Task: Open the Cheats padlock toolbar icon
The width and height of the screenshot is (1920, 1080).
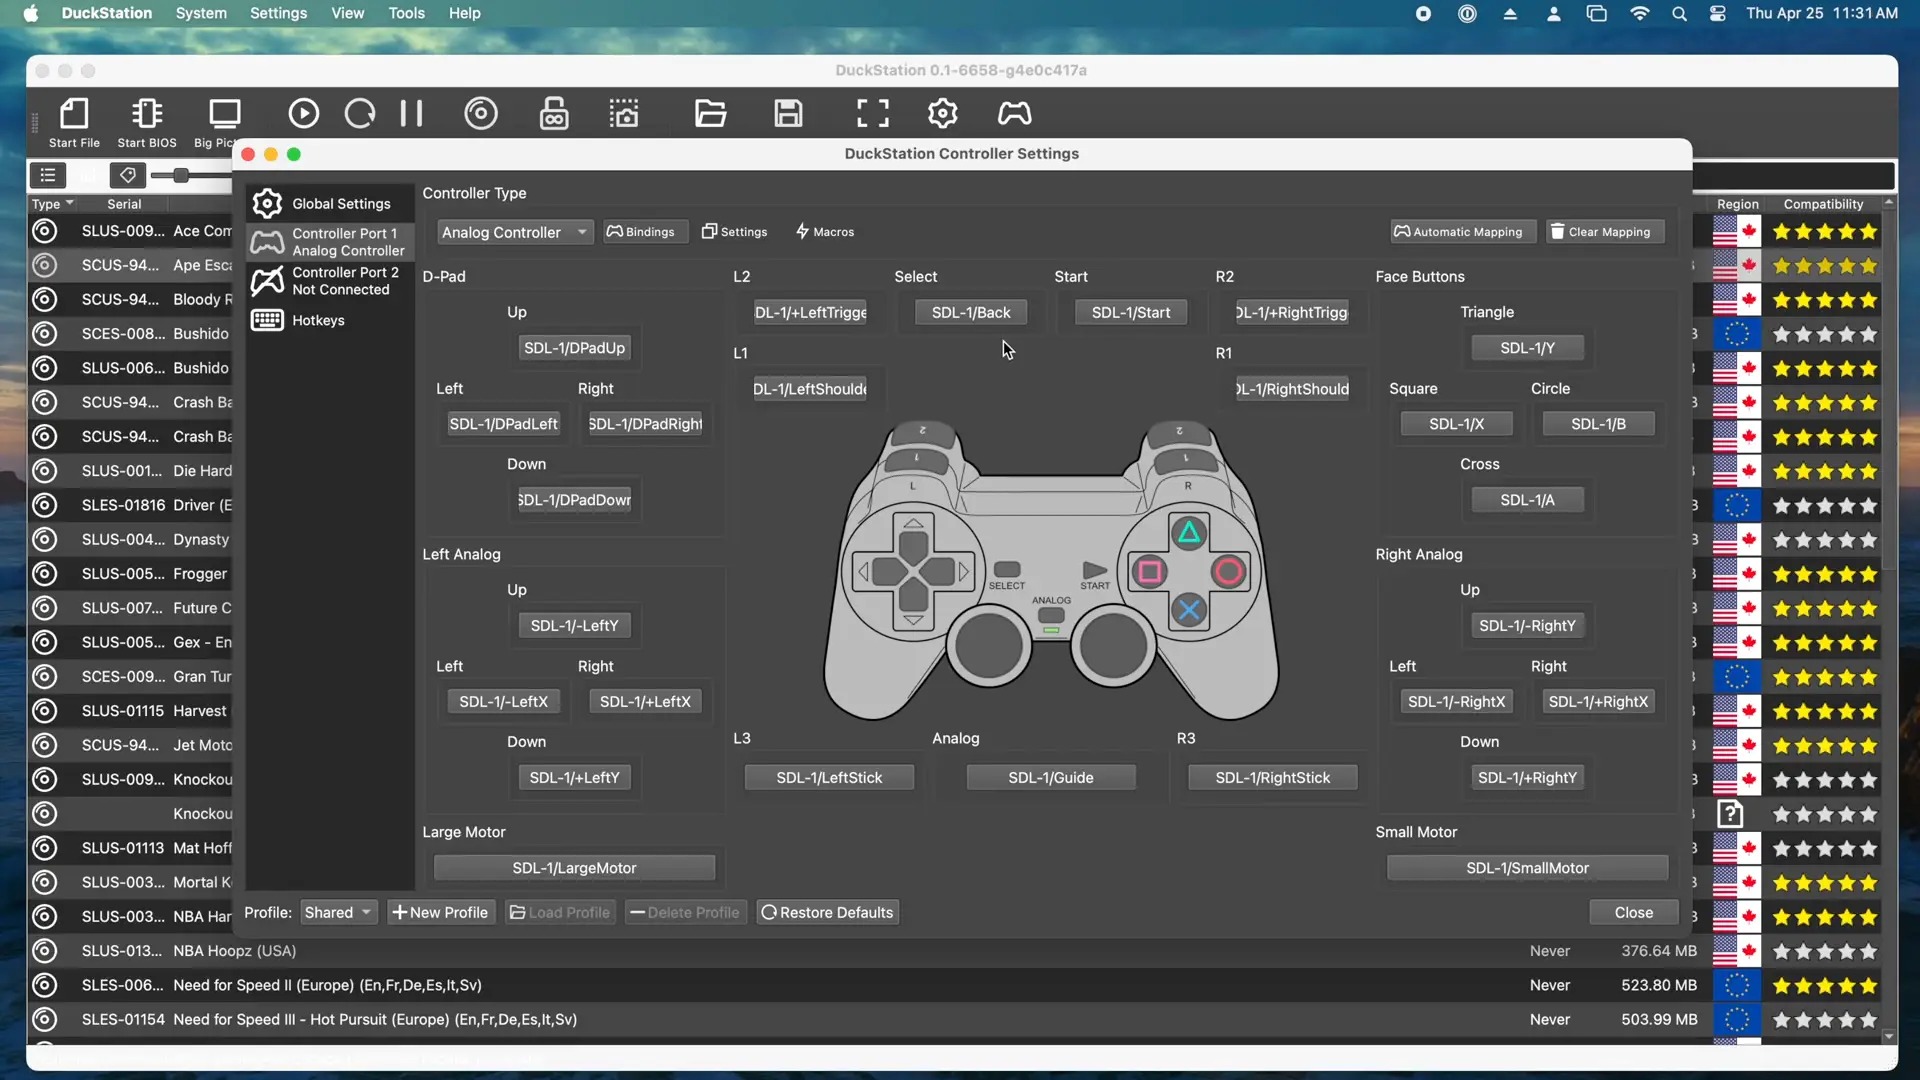Action: [554, 113]
